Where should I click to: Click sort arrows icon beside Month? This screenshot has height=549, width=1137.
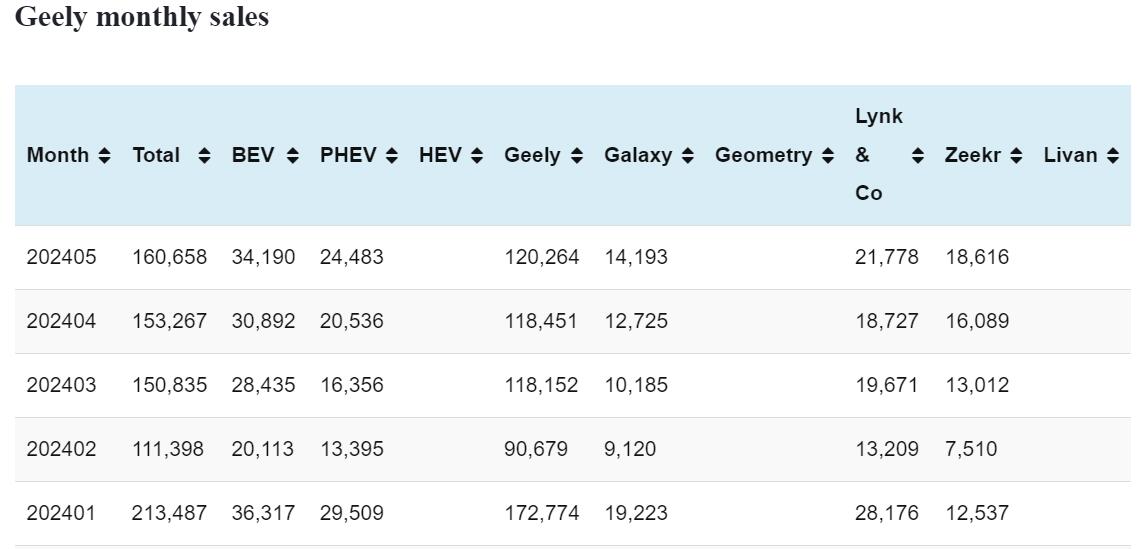[105, 156]
